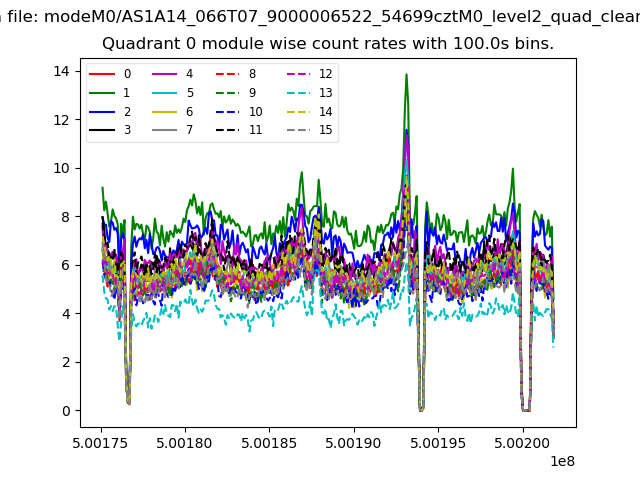
Task: Click the red line swatch for module 0
Action: (103, 74)
